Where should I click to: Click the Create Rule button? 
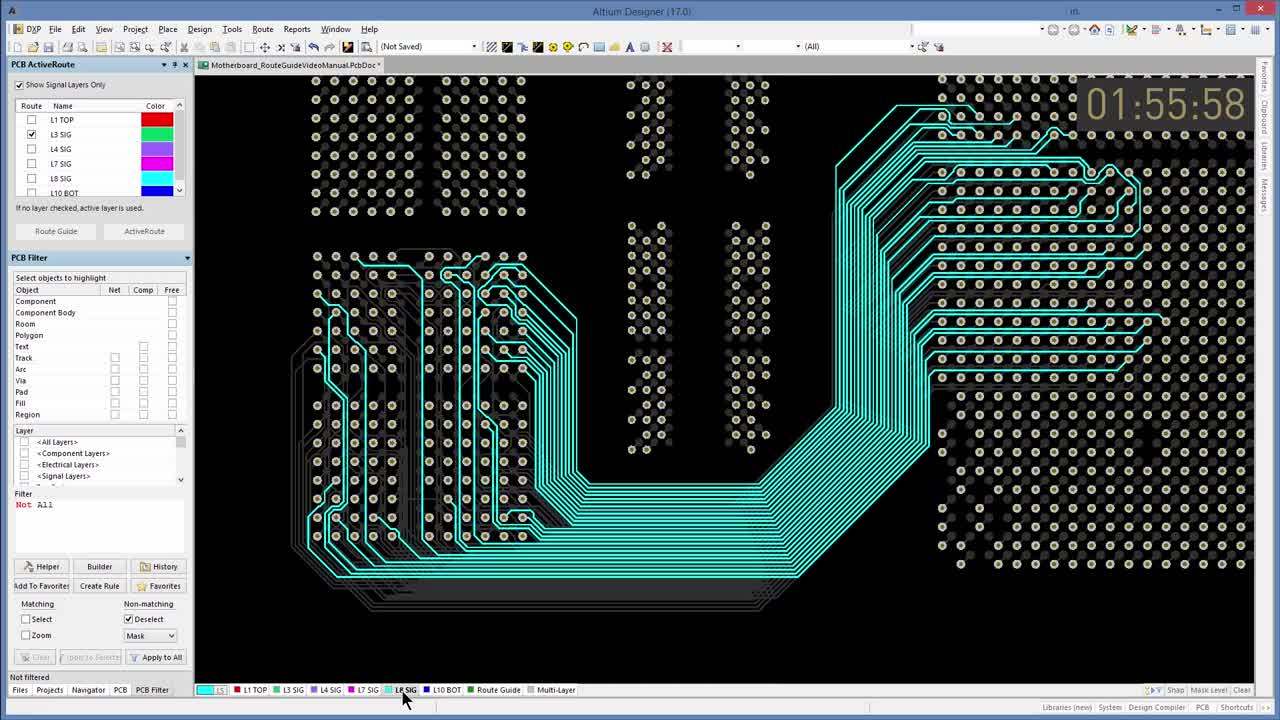[99, 586]
